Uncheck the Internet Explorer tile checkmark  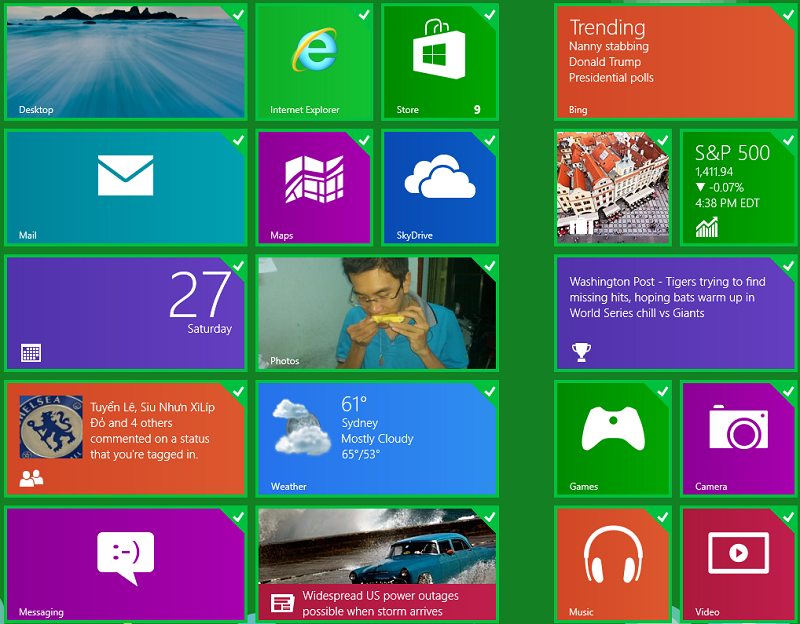pyautogui.click(x=364, y=15)
